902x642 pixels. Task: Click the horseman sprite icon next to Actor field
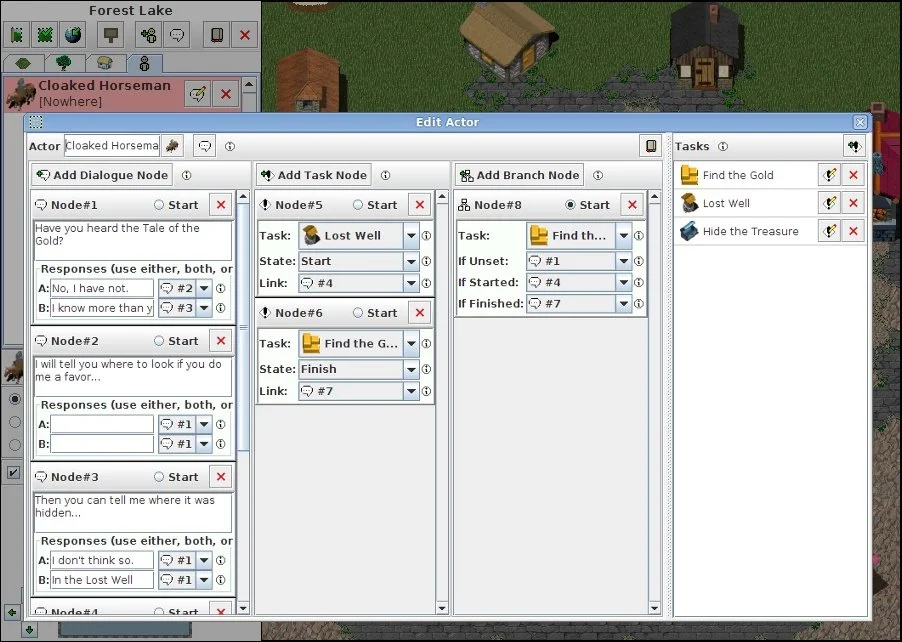click(x=172, y=146)
